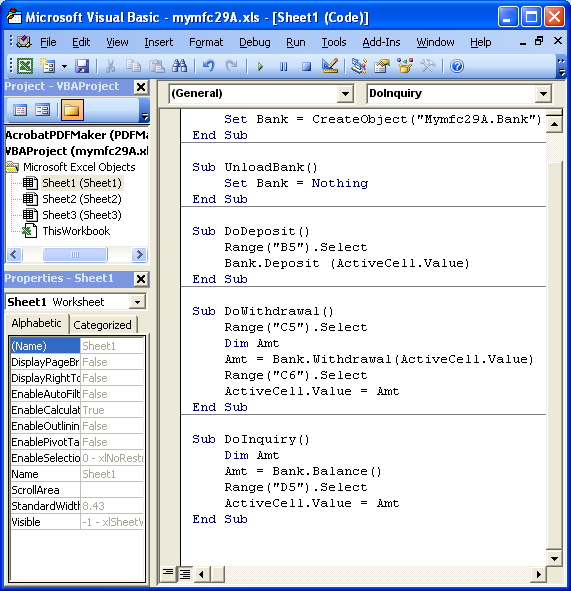This screenshot has width=571, height=591.
Task: Click the Copy toolbar icon
Action: point(133,66)
